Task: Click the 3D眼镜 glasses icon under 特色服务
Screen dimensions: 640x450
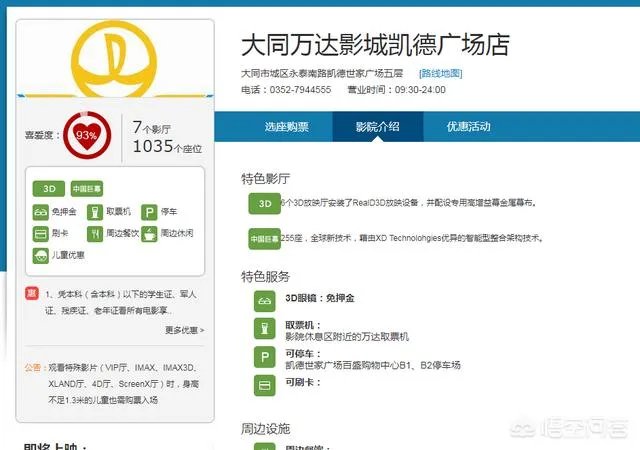Action: pos(264,301)
